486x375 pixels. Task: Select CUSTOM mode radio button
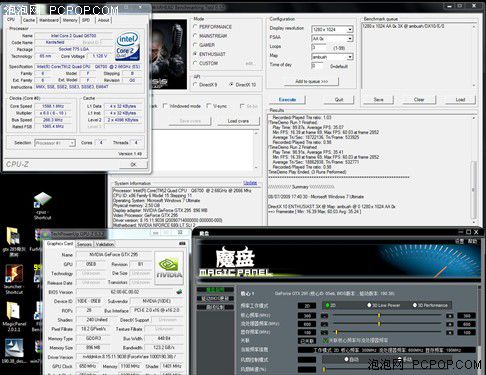click(195, 63)
